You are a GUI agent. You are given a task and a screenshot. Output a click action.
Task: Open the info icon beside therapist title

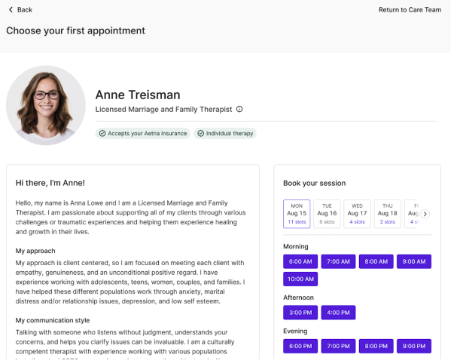point(239,109)
